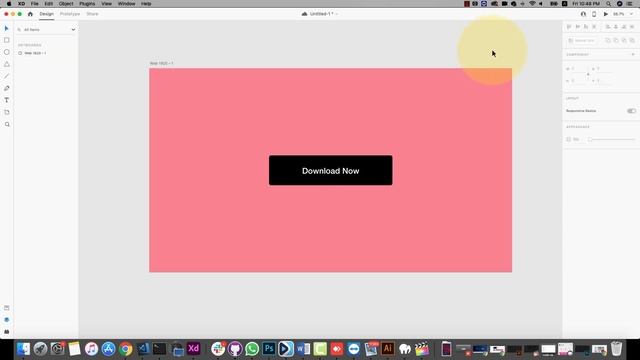Click the width input field
Screen dimensions: 640x360
point(578,69)
